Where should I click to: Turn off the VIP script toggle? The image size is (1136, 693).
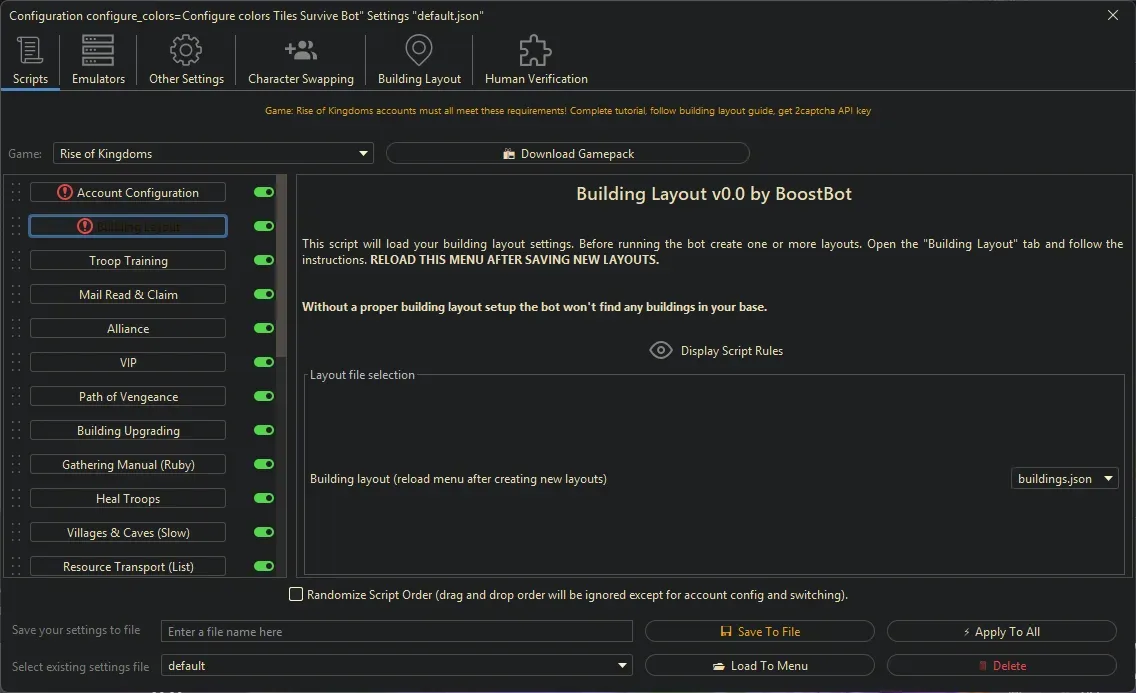pos(262,362)
